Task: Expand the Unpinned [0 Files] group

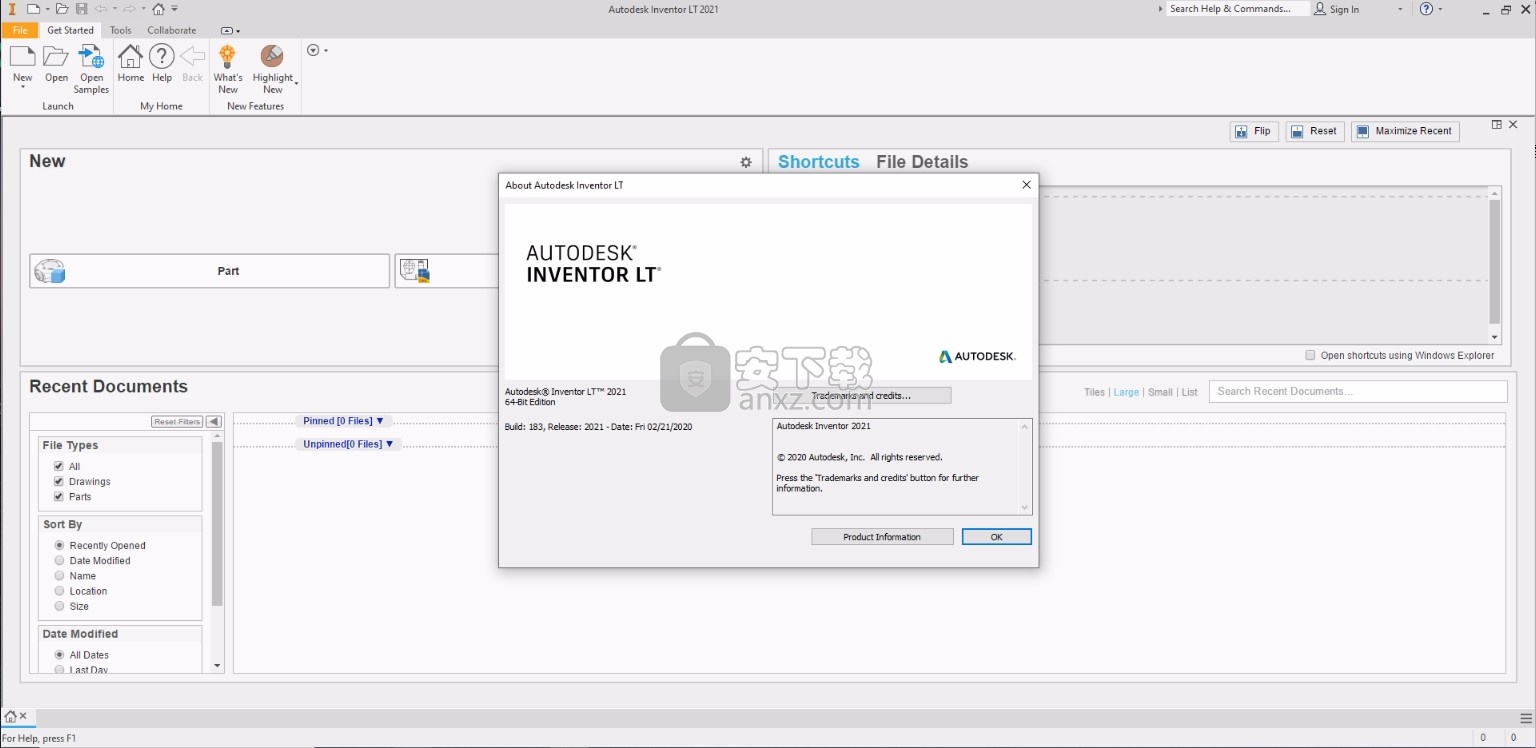Action: [x=348, y=444]
